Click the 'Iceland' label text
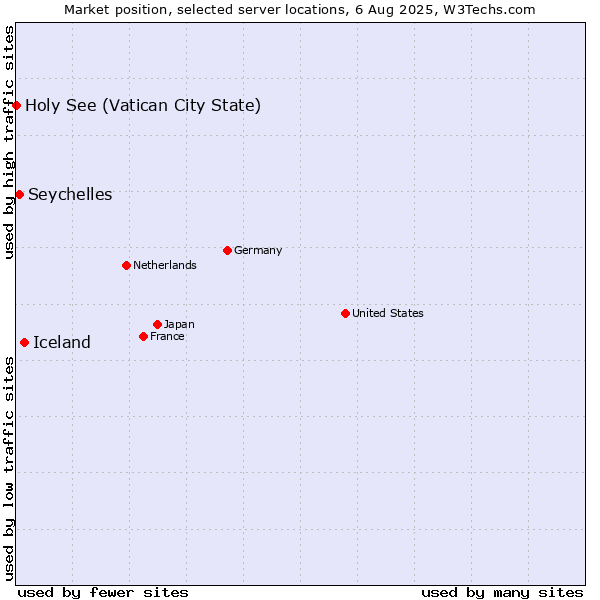Viewport: 600px width, 600px height. point(62,342)
